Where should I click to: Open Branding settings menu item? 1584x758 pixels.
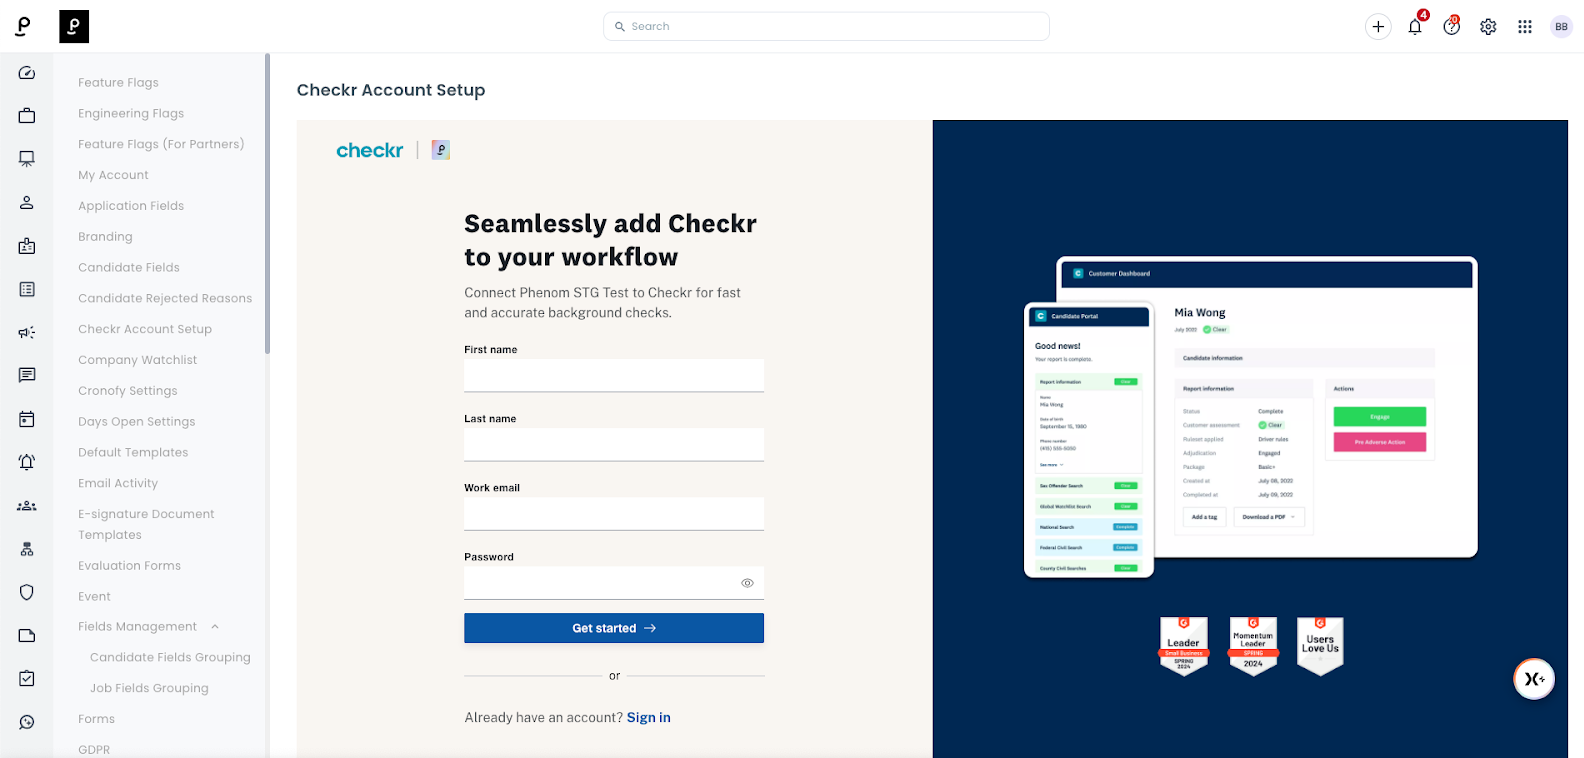[105, 237]
